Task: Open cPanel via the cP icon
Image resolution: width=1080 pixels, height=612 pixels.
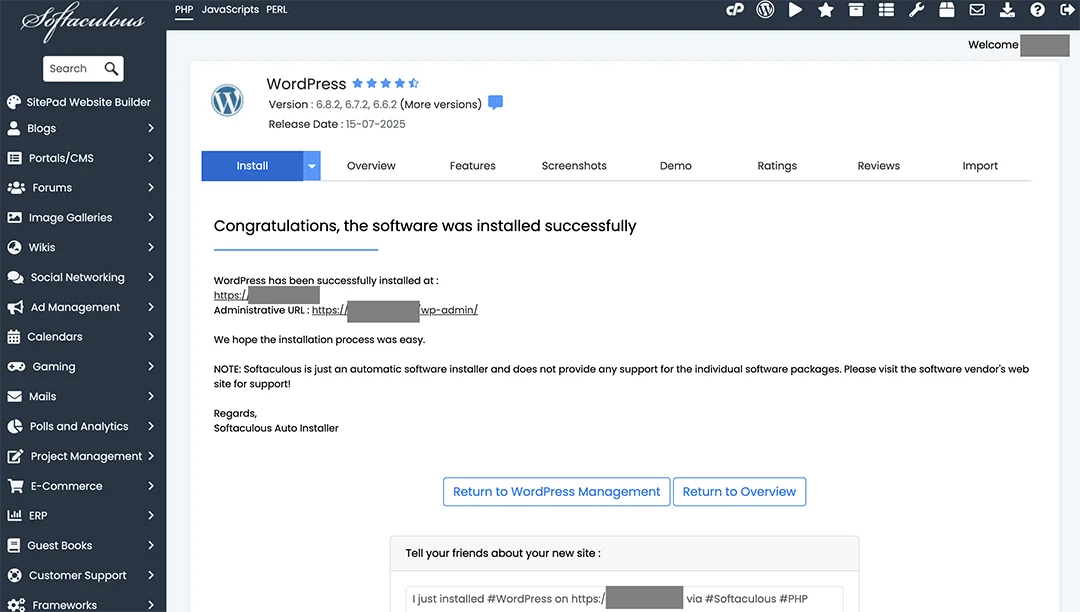Action: point(735,10)
